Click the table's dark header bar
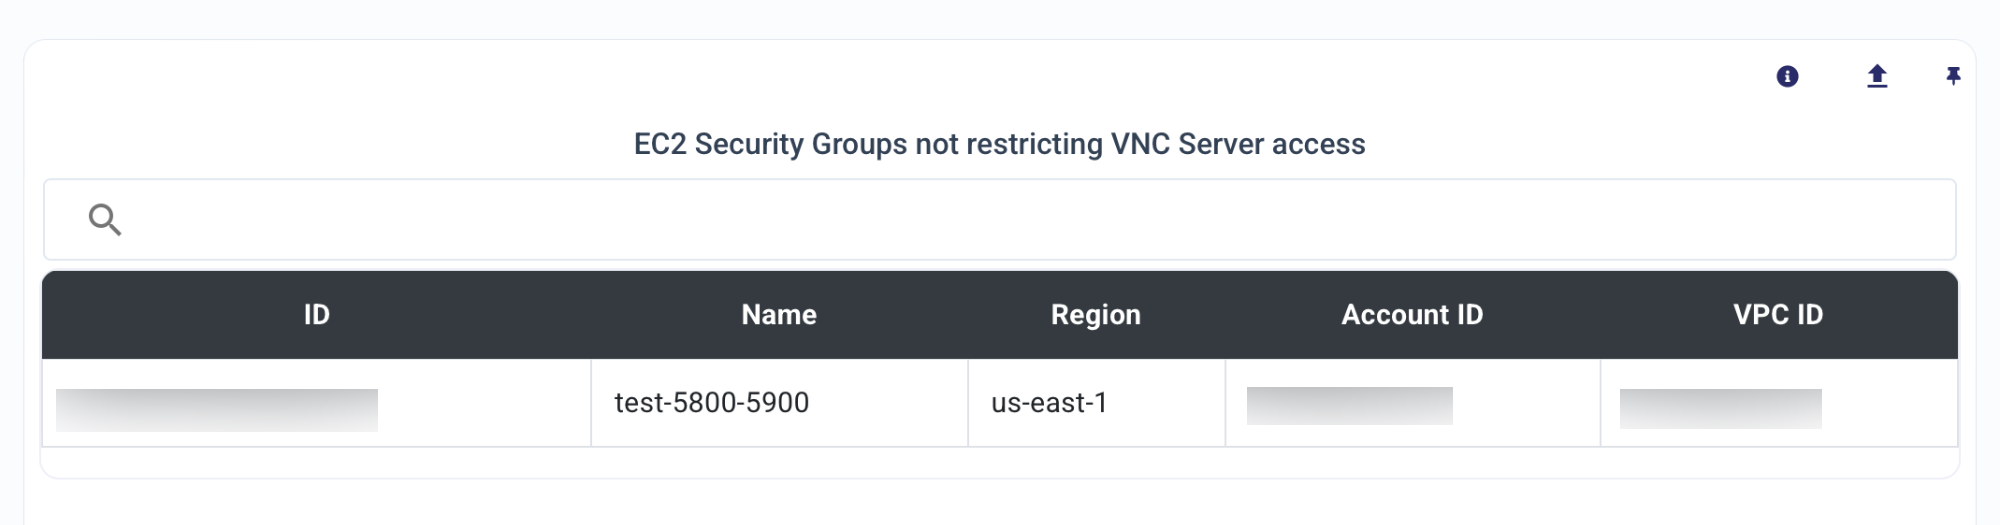 point(999,315)
